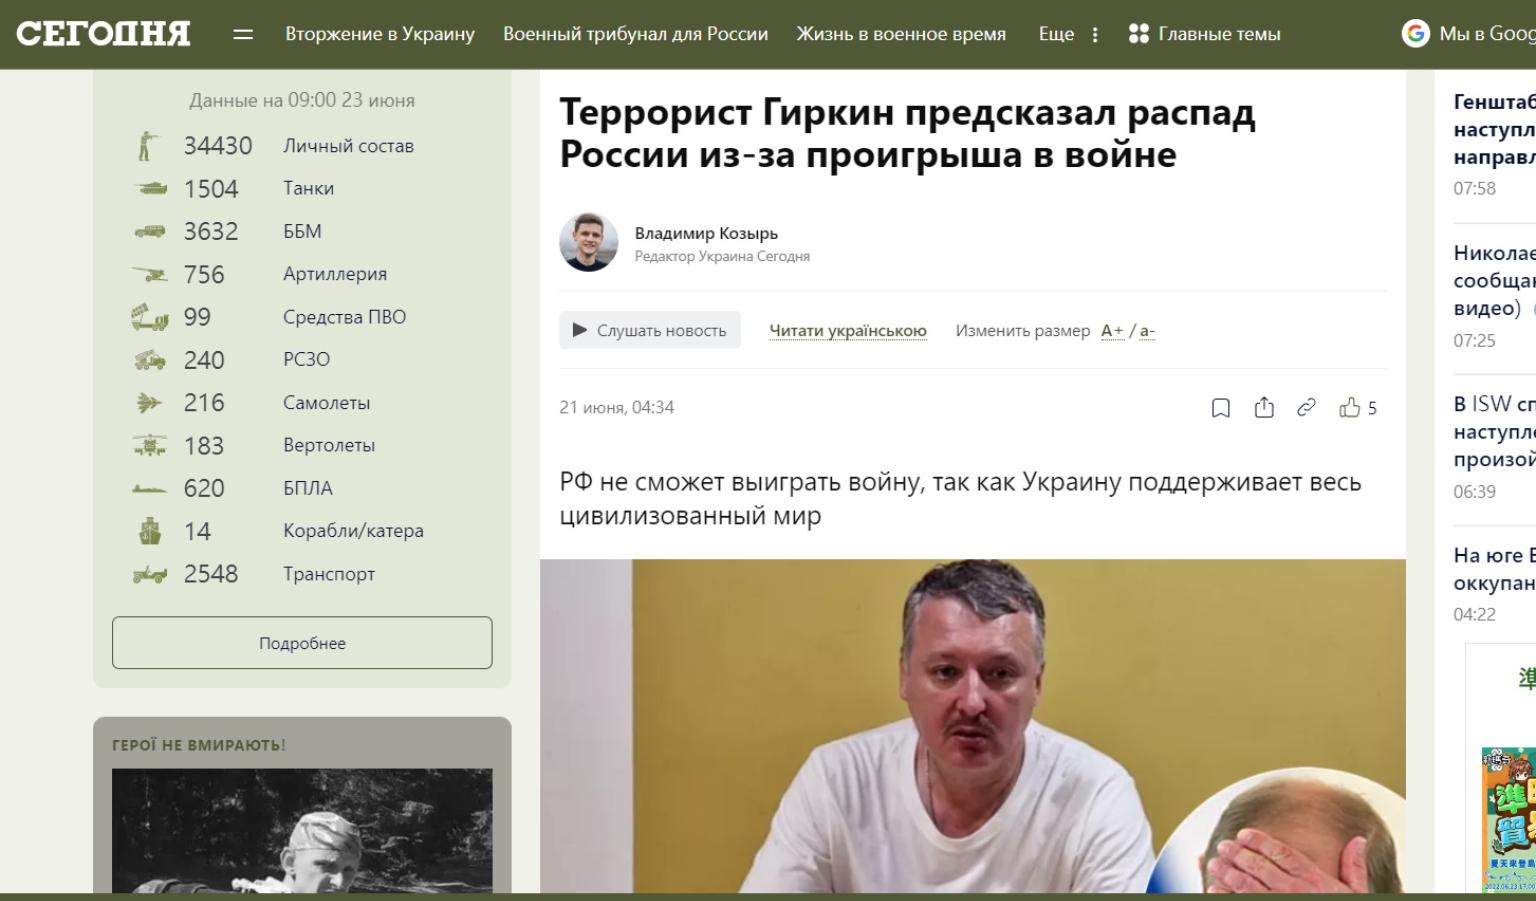Image resolution: width=1536 pixels, height=901 pixels.
Task: Open author Владимир Козырь's profile
Action: (x=706, y=233)
